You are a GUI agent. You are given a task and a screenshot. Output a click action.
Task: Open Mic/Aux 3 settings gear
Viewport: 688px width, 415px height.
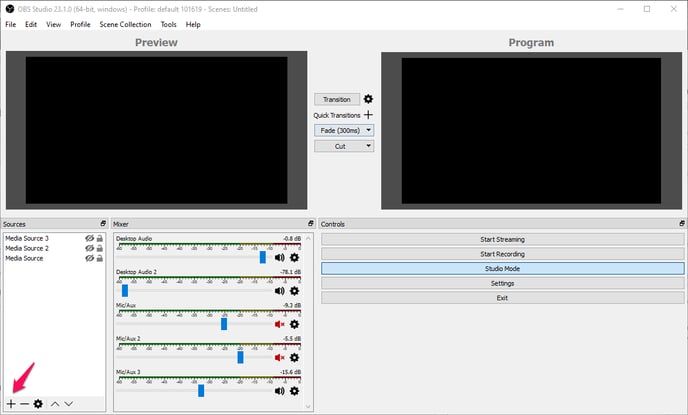point(294,391)
